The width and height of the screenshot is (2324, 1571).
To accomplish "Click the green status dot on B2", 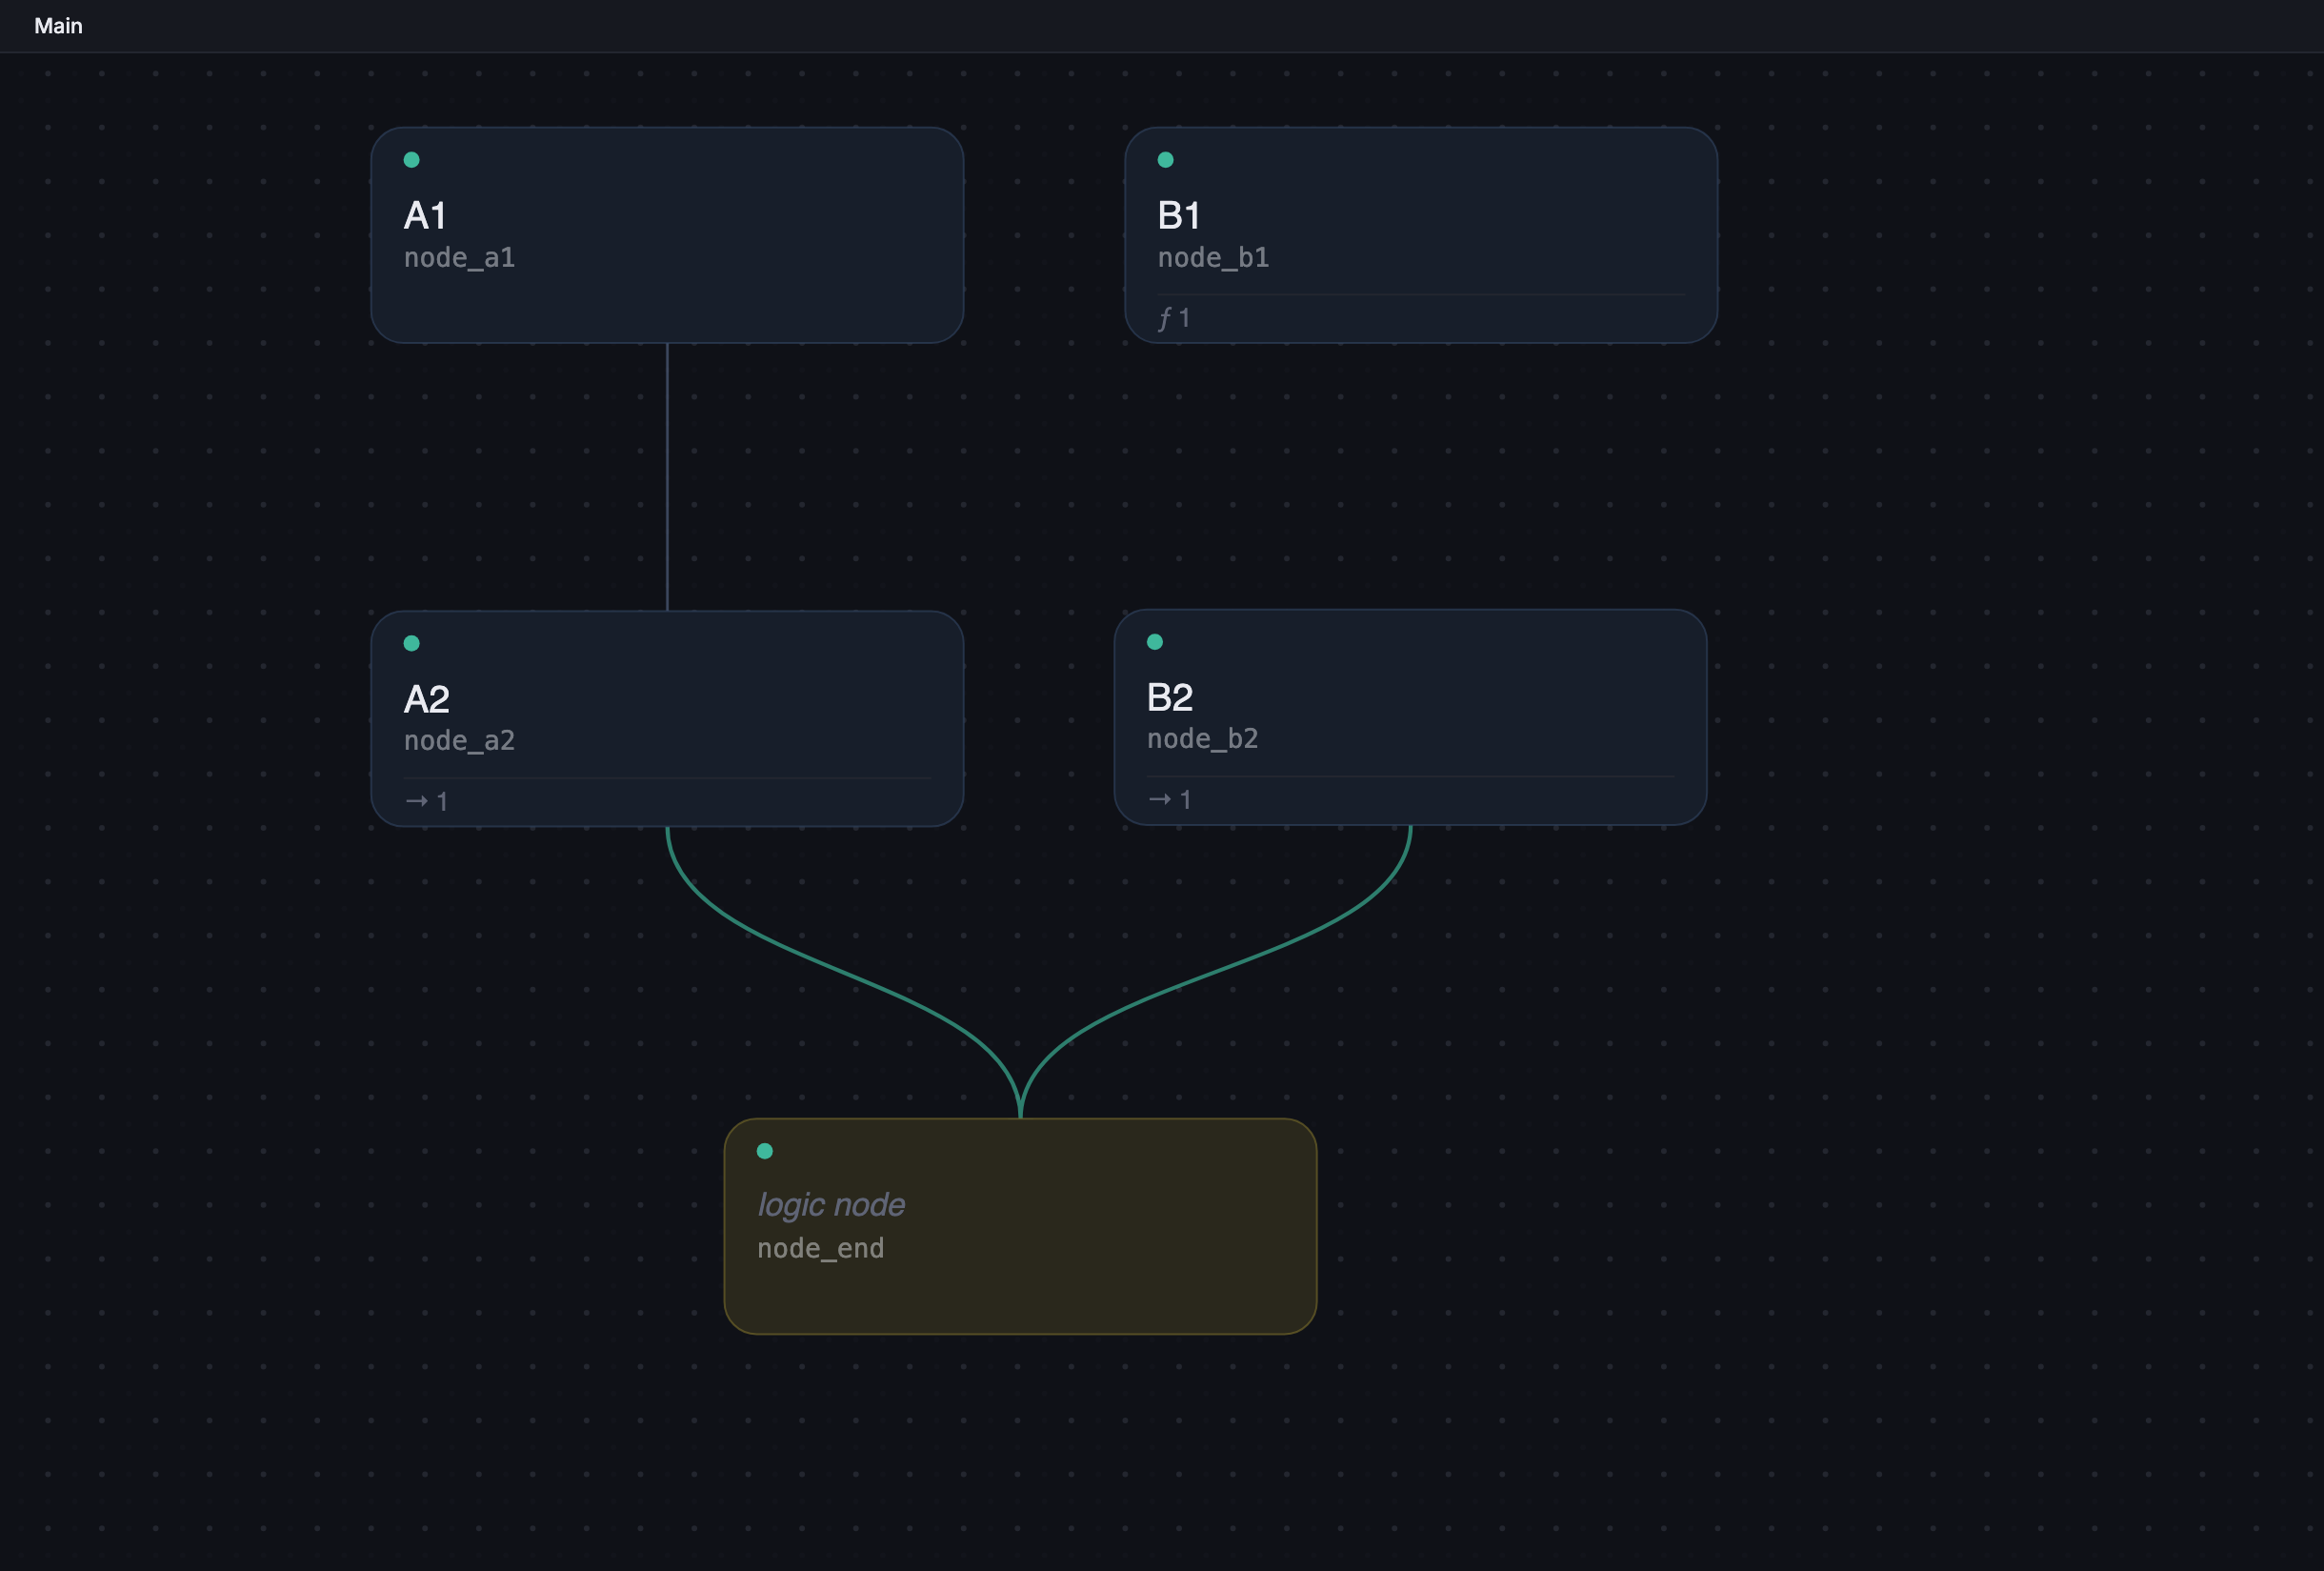I will click(x=1155, y=642).
